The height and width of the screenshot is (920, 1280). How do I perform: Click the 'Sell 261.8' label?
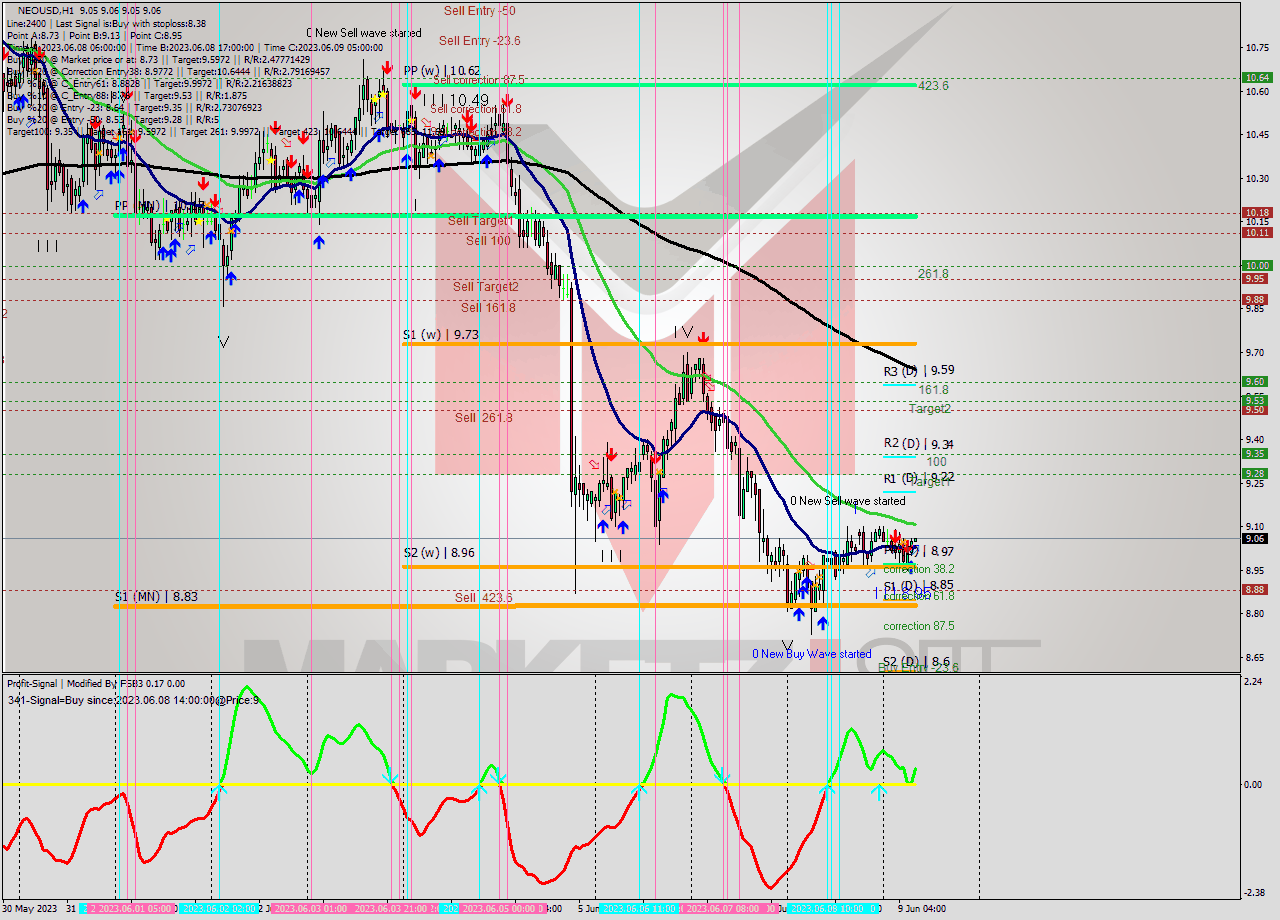tap(483, 418)
